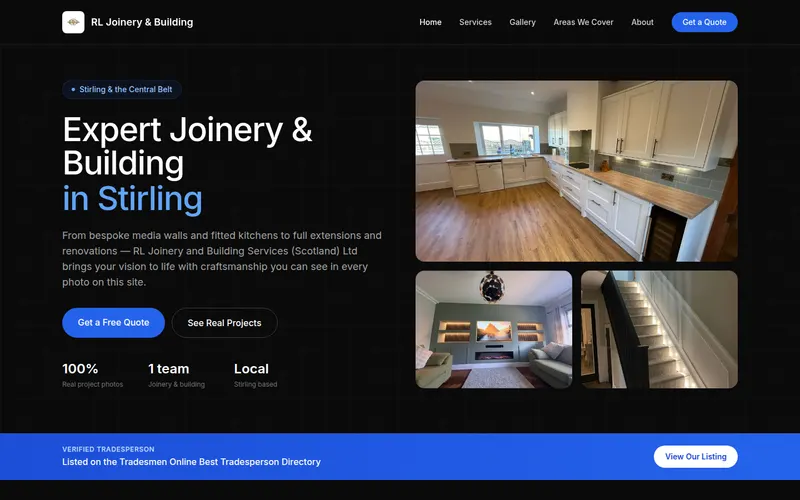Click the 'in Stirling' blue heading text
800x500 pixels.
132,198
